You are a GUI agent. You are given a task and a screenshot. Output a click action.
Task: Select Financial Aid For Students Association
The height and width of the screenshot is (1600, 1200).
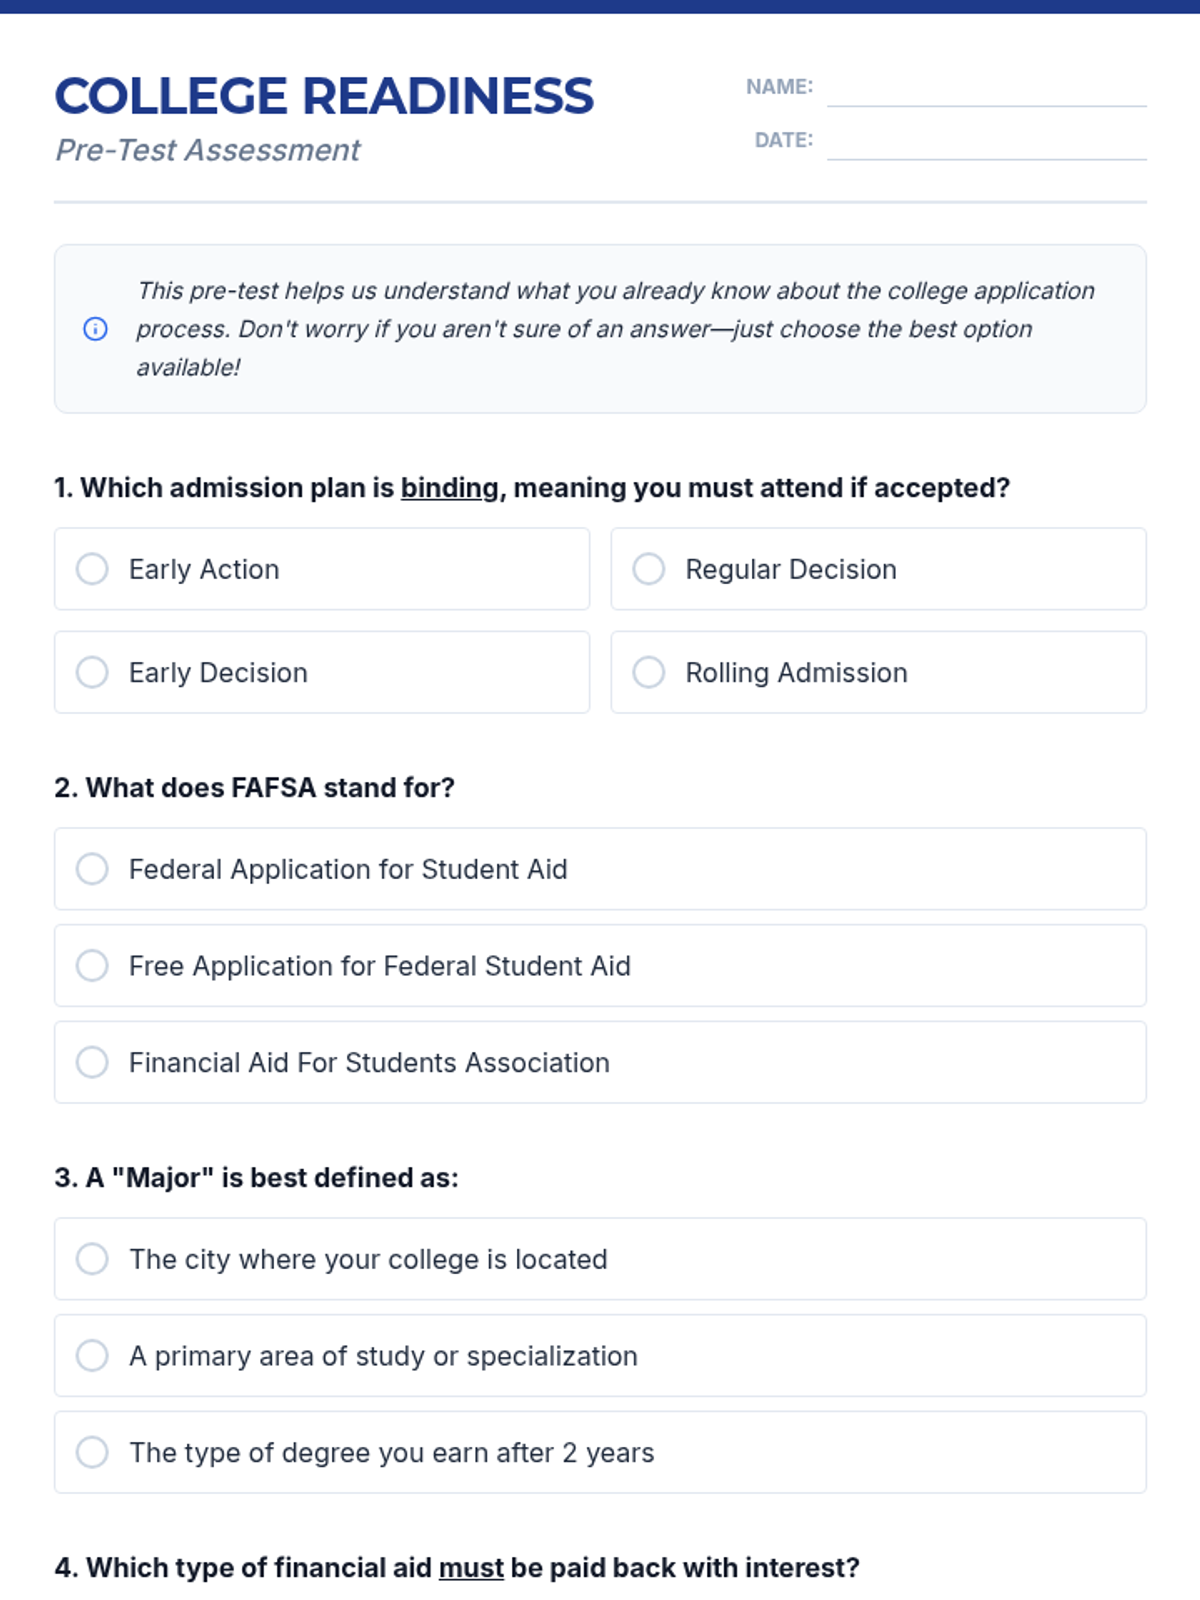point(92,1062)
